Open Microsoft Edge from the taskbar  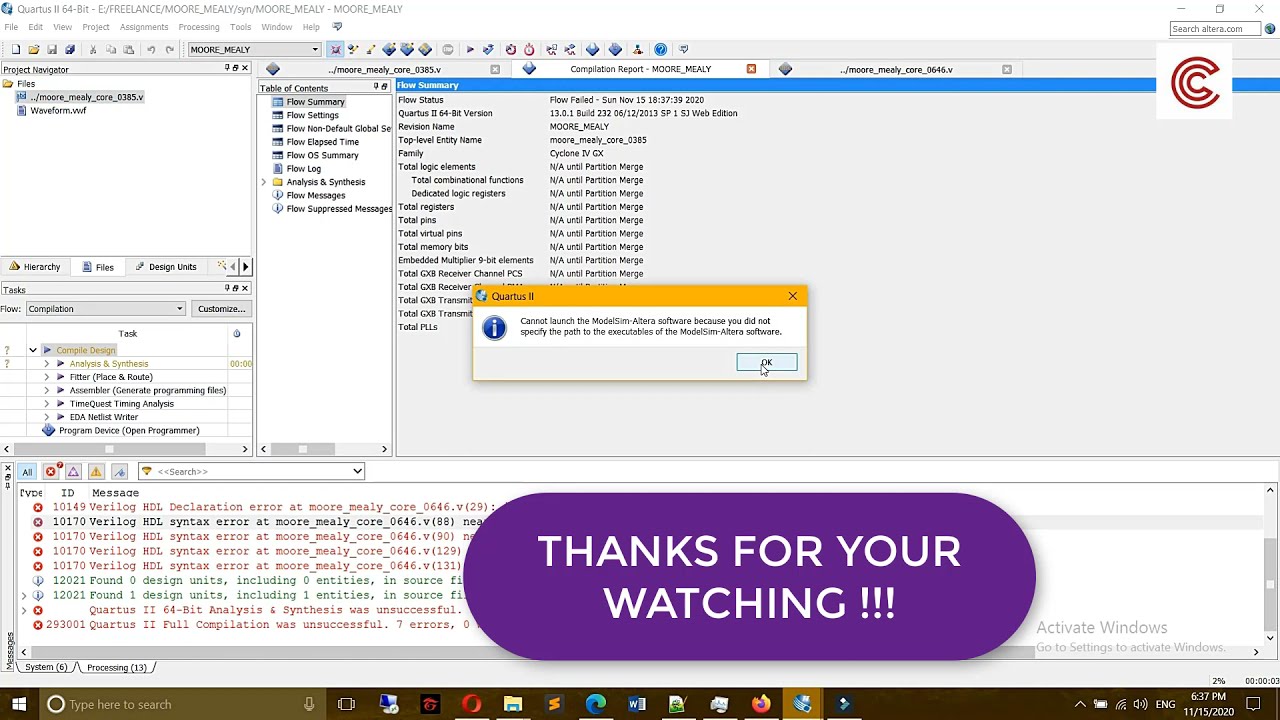click(x=596, y=704)
